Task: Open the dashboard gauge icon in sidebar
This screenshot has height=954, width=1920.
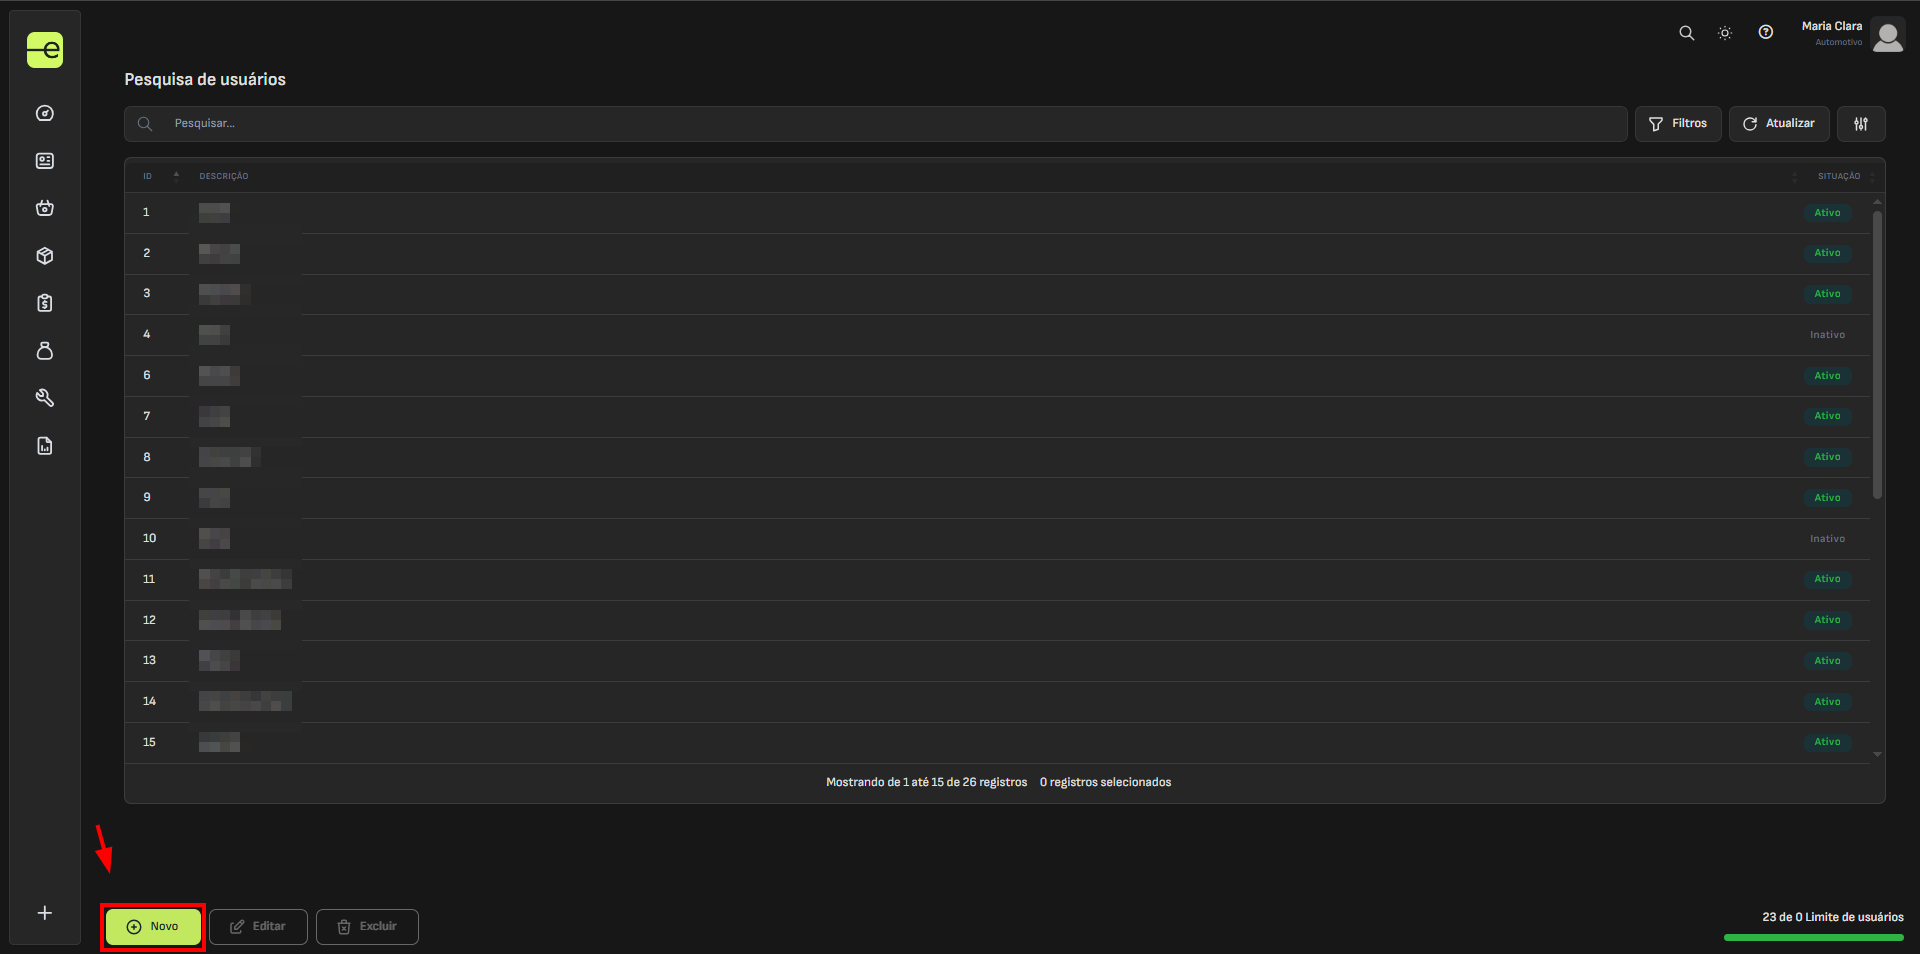Action: pyautogui.click(x=45, y=113)
